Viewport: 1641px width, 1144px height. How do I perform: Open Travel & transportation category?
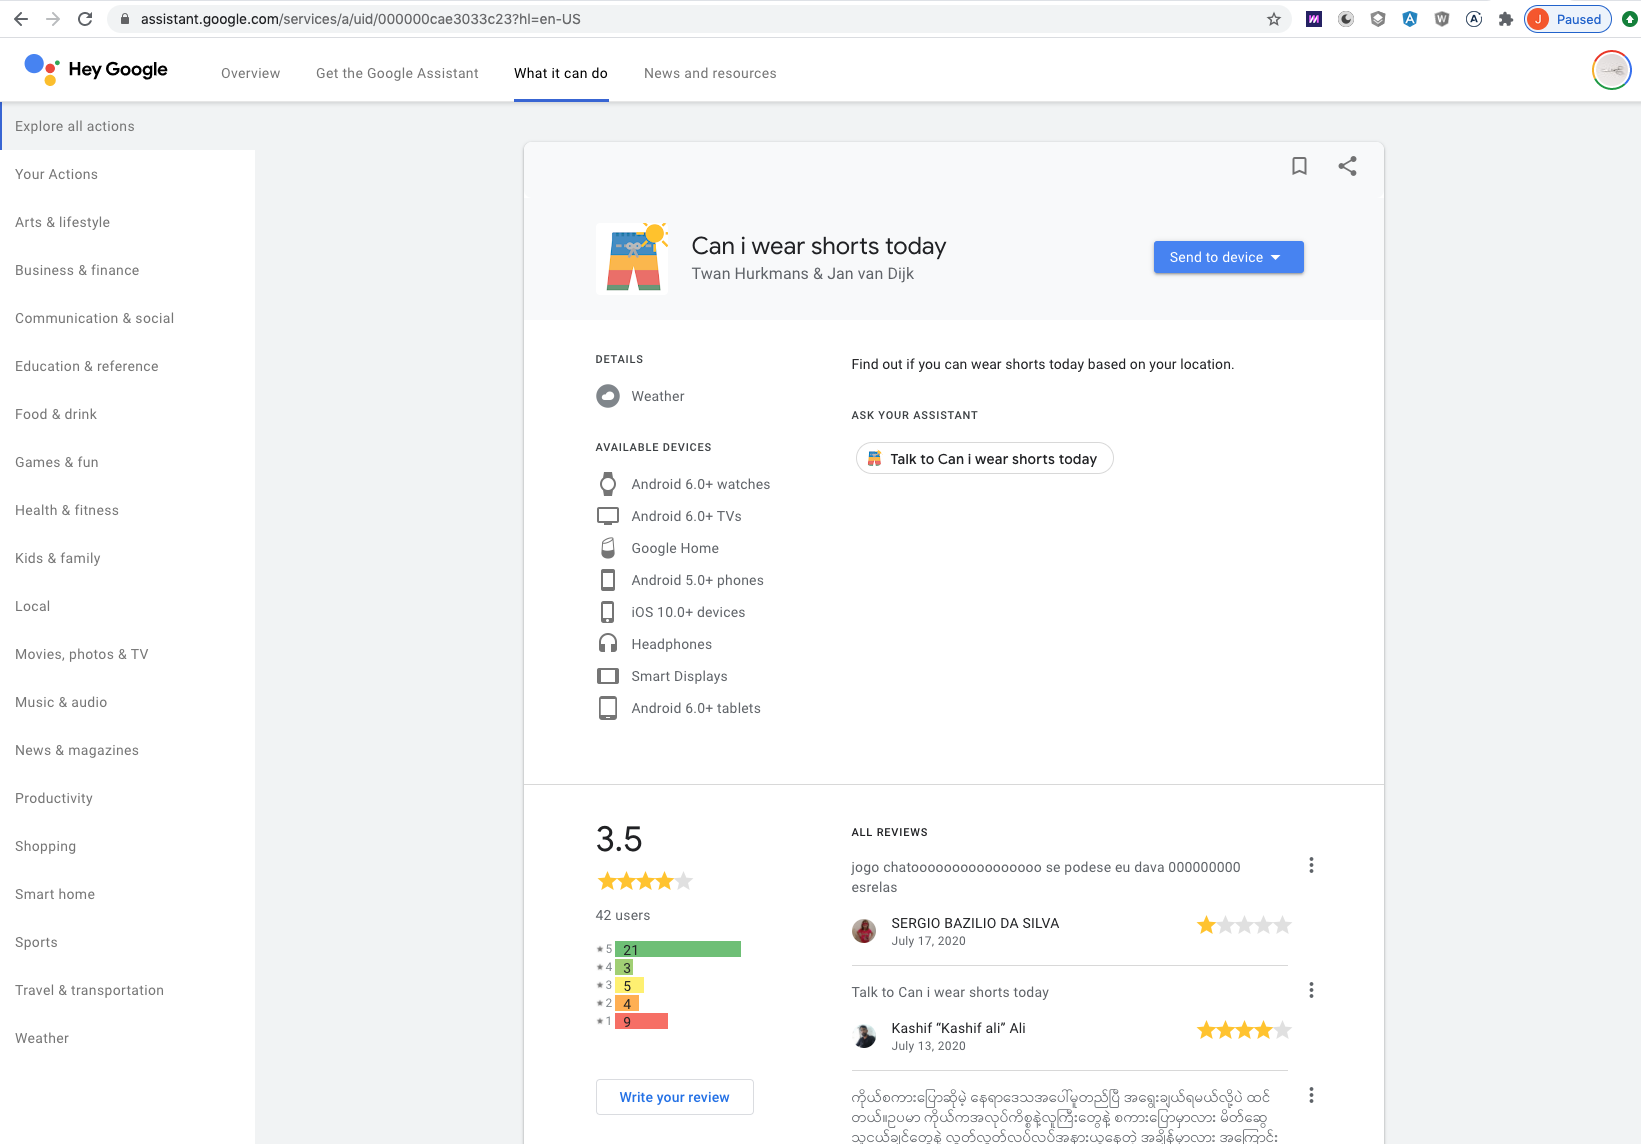click(x=128, y=990)
